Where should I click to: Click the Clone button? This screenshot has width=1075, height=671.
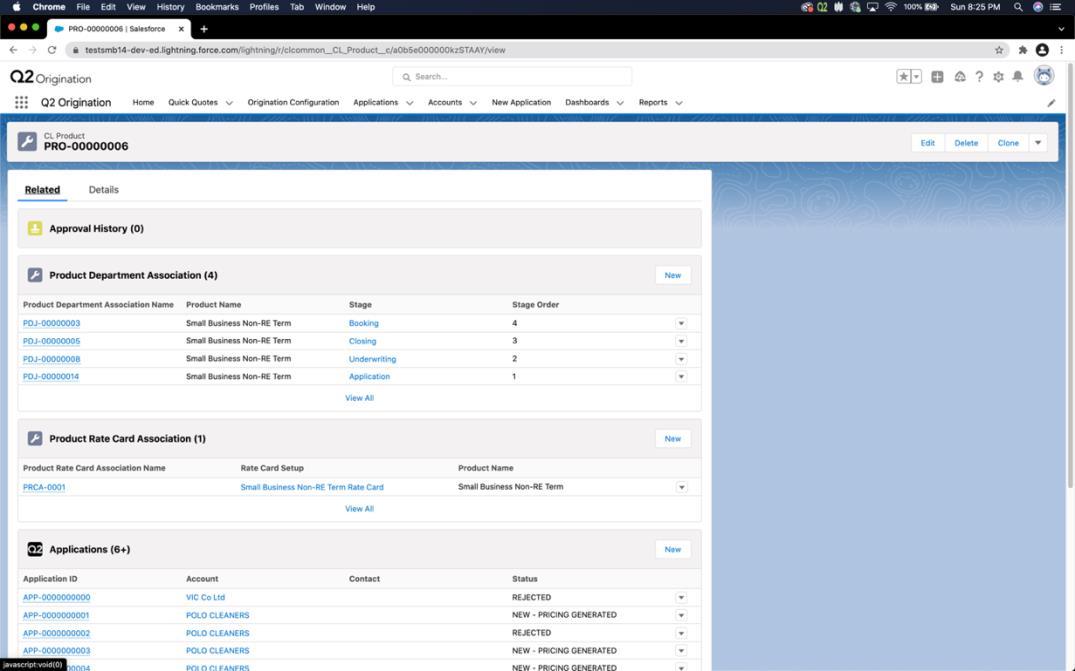pyautogui.click(x=1008, y=143)
